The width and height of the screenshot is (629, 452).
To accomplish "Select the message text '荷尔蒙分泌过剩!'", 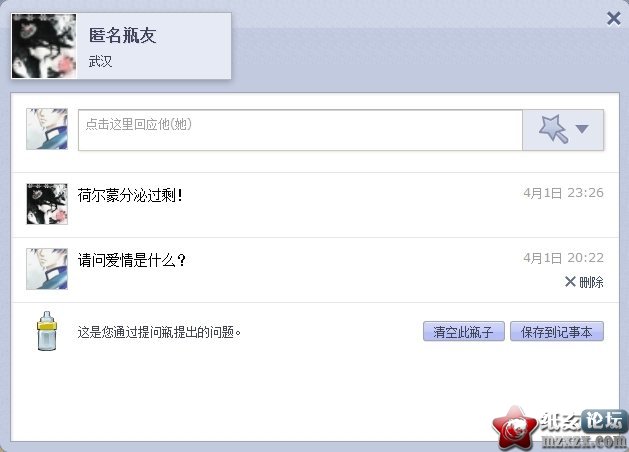I will 130,196.
